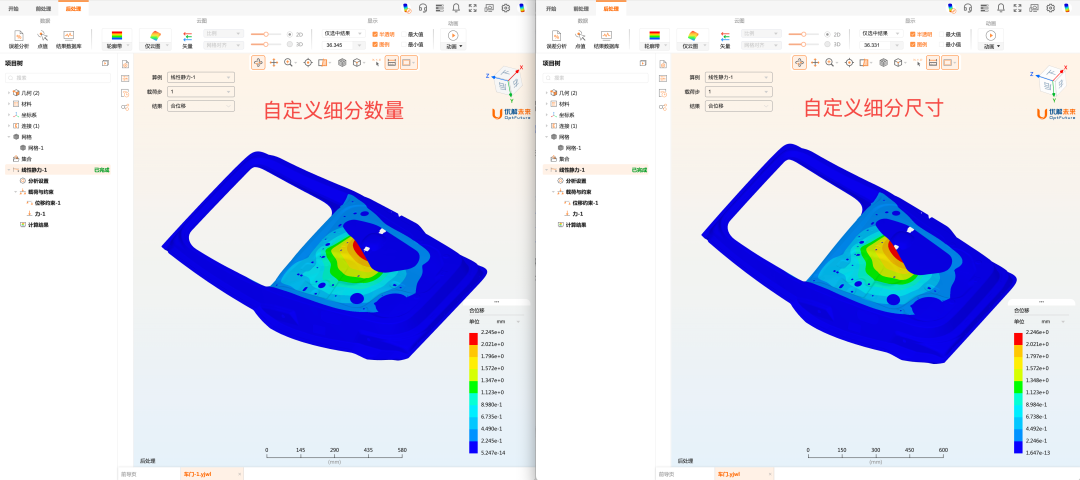Viewport: 1080px width, 480px height.
Task: Switch to 开始 tab in the right window
Action: [x=551, y=8]
